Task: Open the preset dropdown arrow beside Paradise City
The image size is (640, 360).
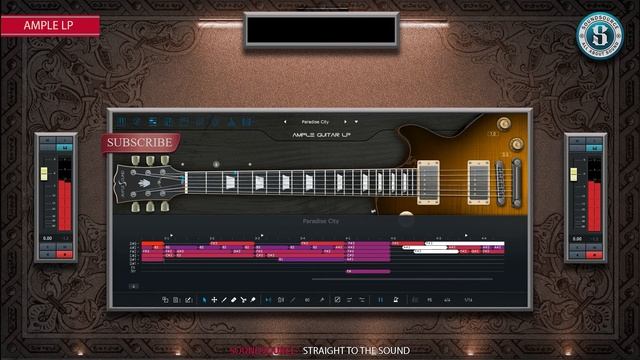Action: click(x=356, y=122)
